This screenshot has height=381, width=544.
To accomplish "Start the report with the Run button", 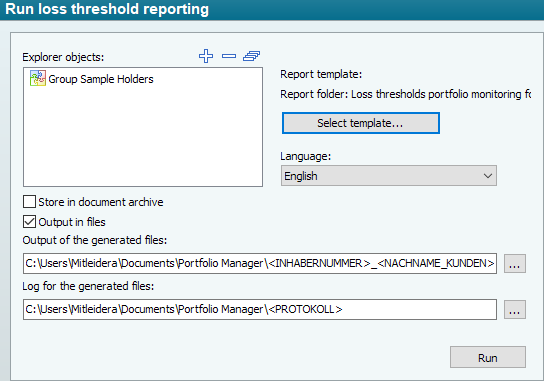I will coord(488,357).
